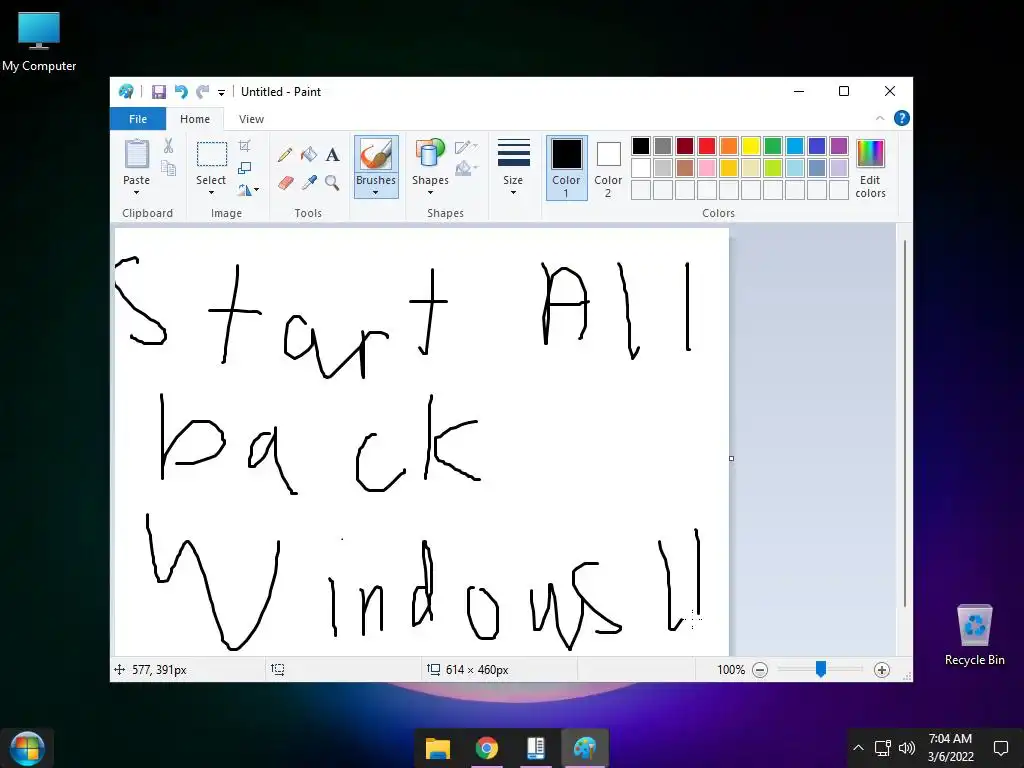Click the vertical scrollbar of canvas area

coord(904,424)
